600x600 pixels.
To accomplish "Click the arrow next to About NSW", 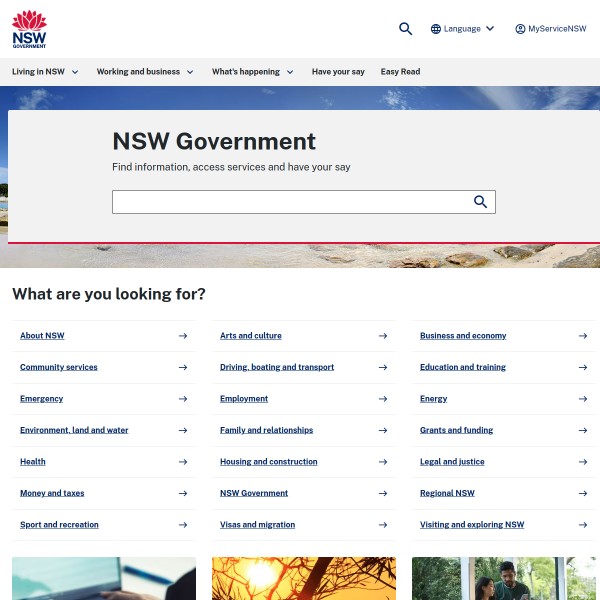I will pyautogui.click(x=182, y=336).
